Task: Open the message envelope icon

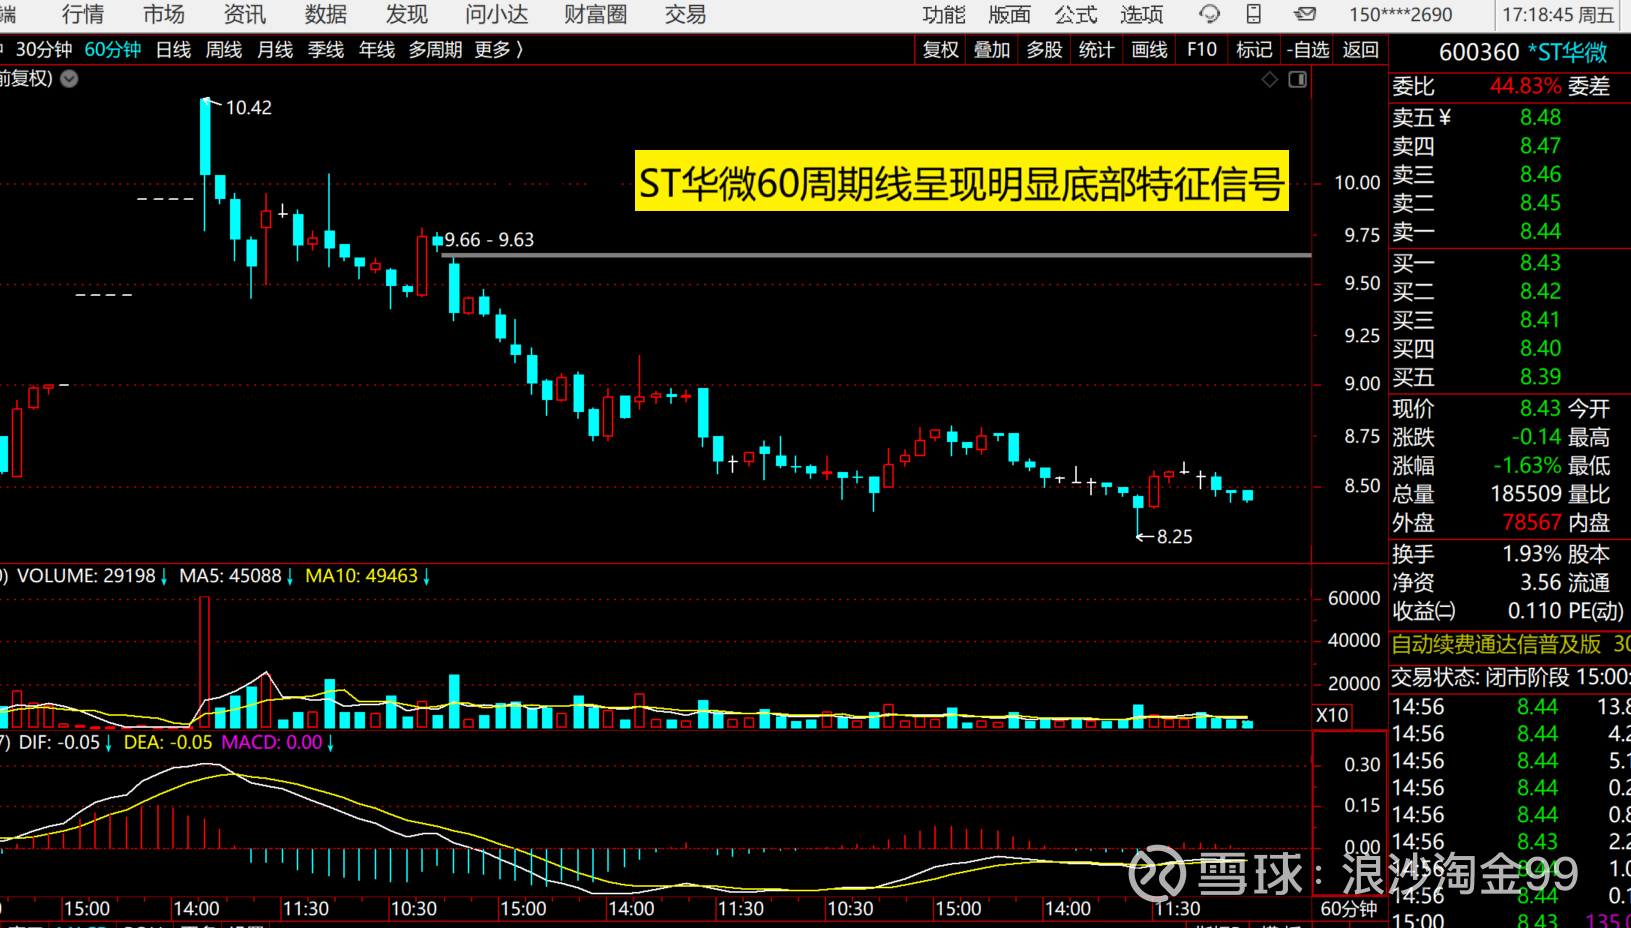Action: click(x=1305, y=14)
